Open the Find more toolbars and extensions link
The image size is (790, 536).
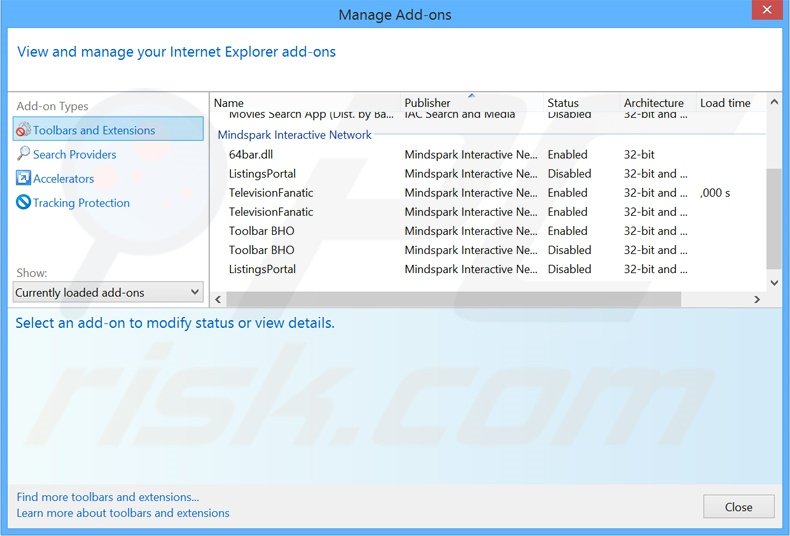point(108,497)
